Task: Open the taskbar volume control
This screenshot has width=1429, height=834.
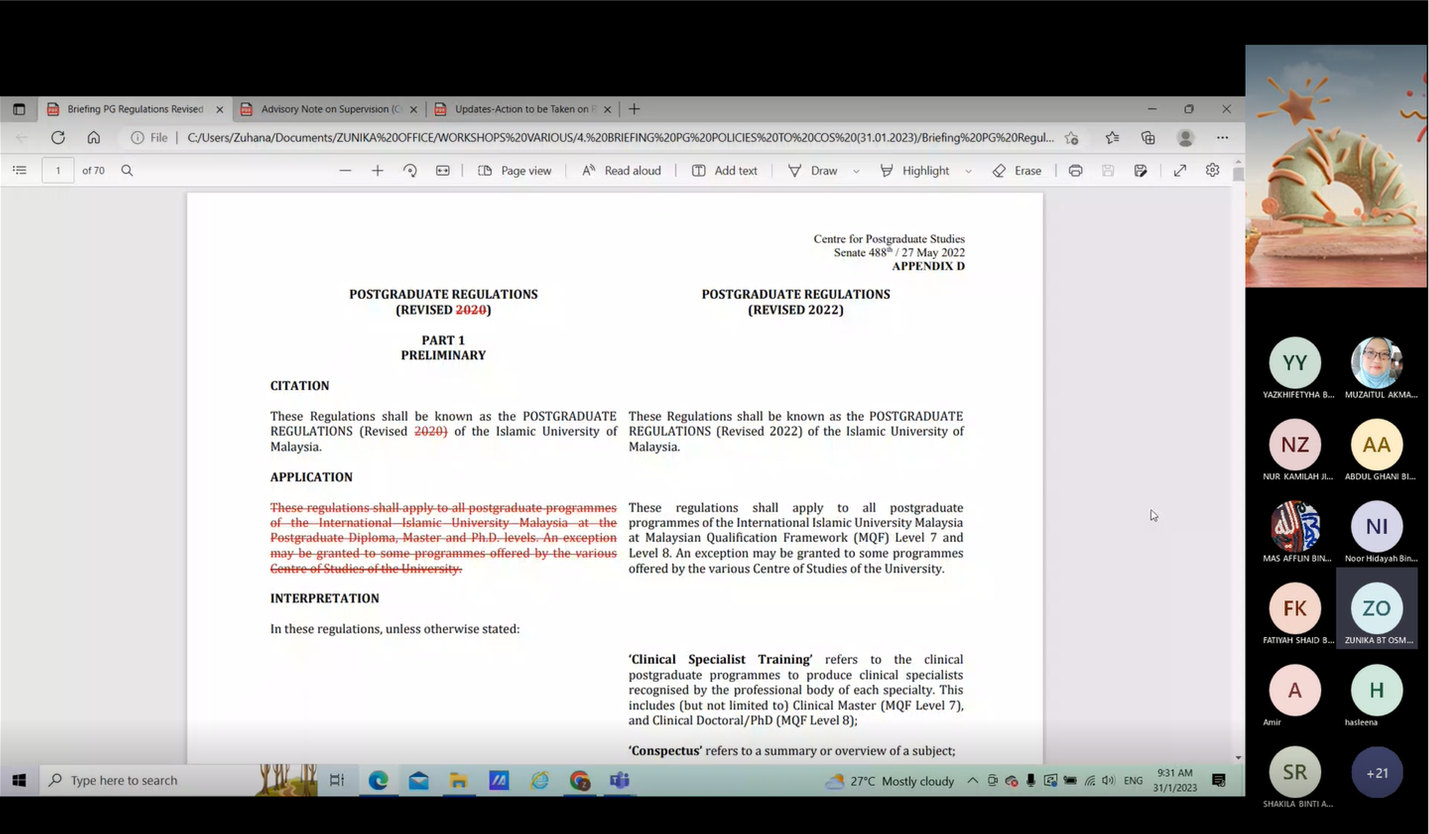Action: coord(1108,781)
